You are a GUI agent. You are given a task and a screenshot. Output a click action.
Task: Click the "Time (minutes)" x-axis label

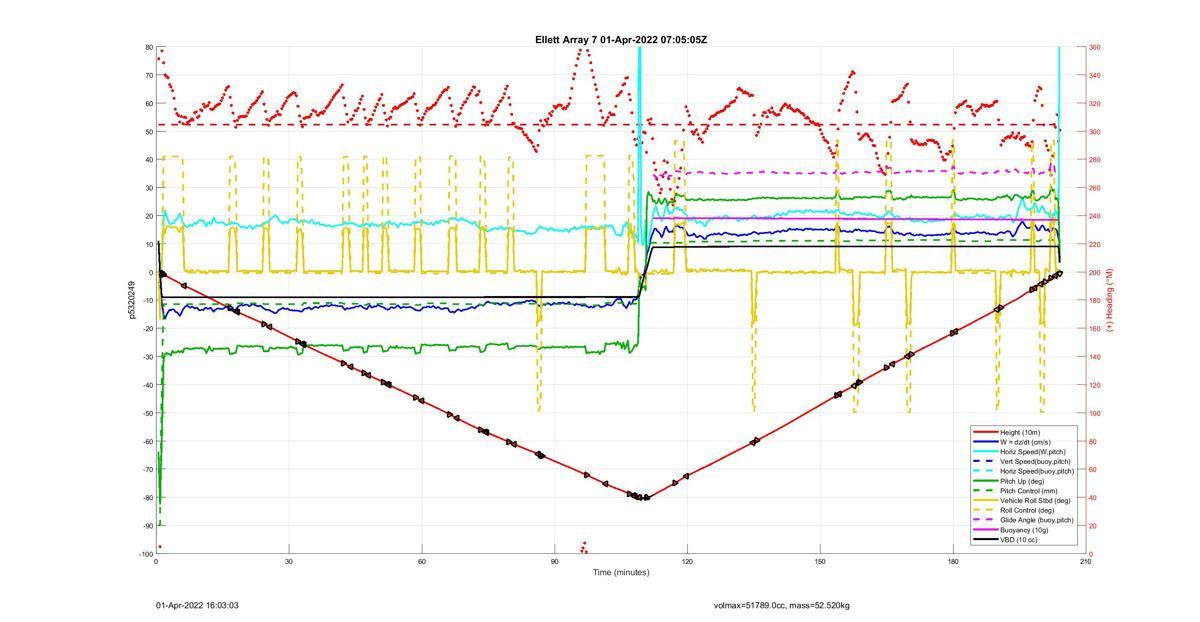[x=621, y=573]
